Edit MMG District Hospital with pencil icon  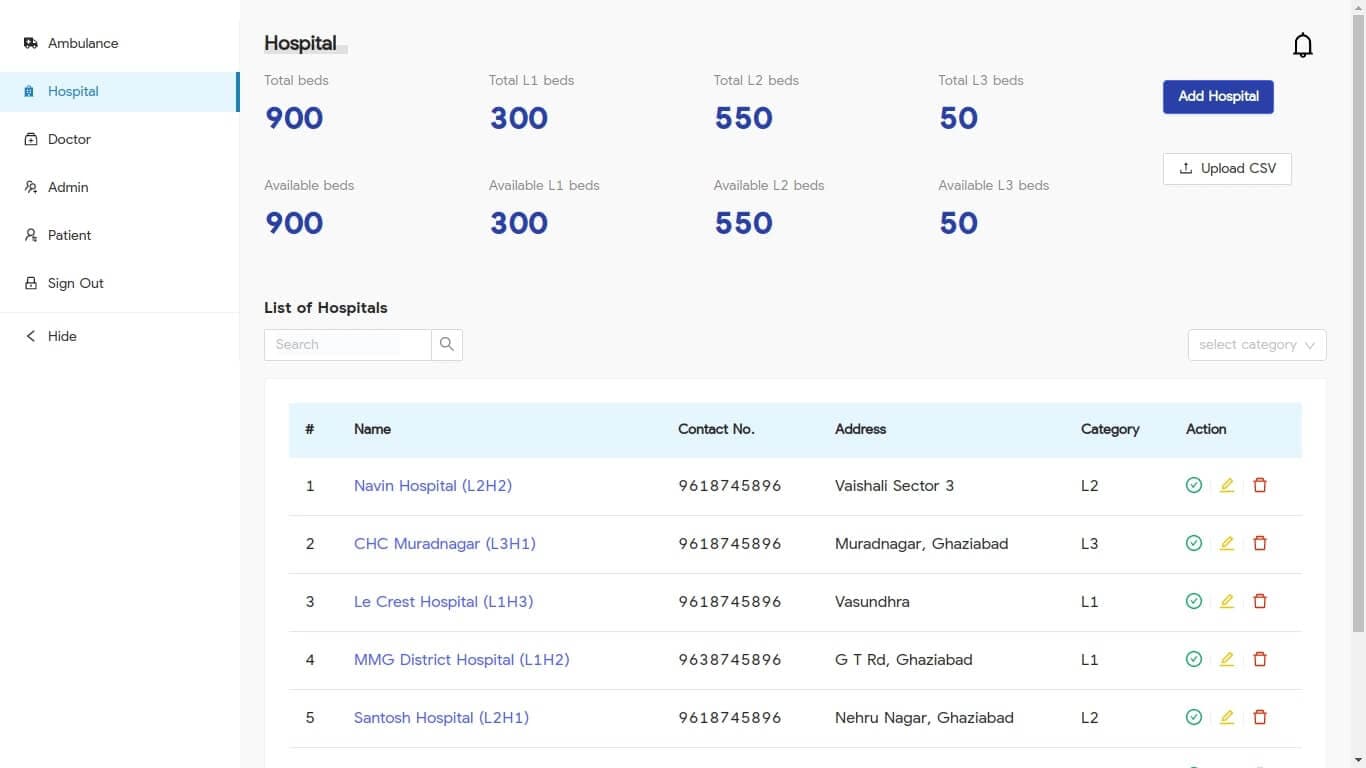tap(1227, 659)
